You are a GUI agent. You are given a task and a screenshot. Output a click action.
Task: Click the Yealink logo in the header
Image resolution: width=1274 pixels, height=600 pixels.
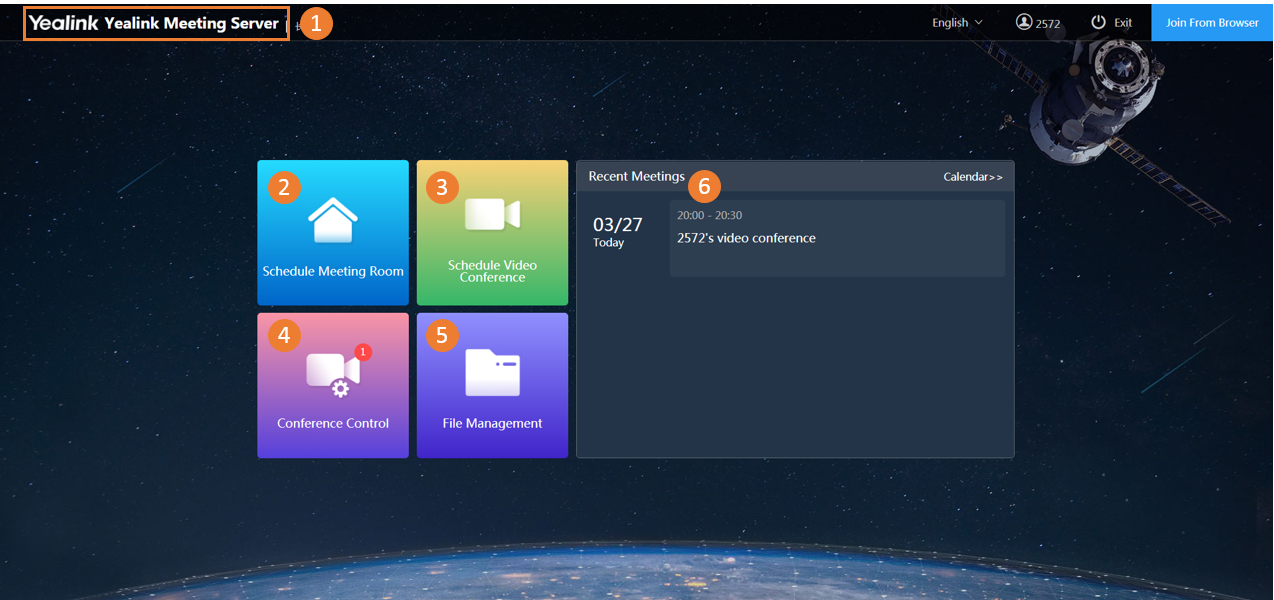pos(63,23)
